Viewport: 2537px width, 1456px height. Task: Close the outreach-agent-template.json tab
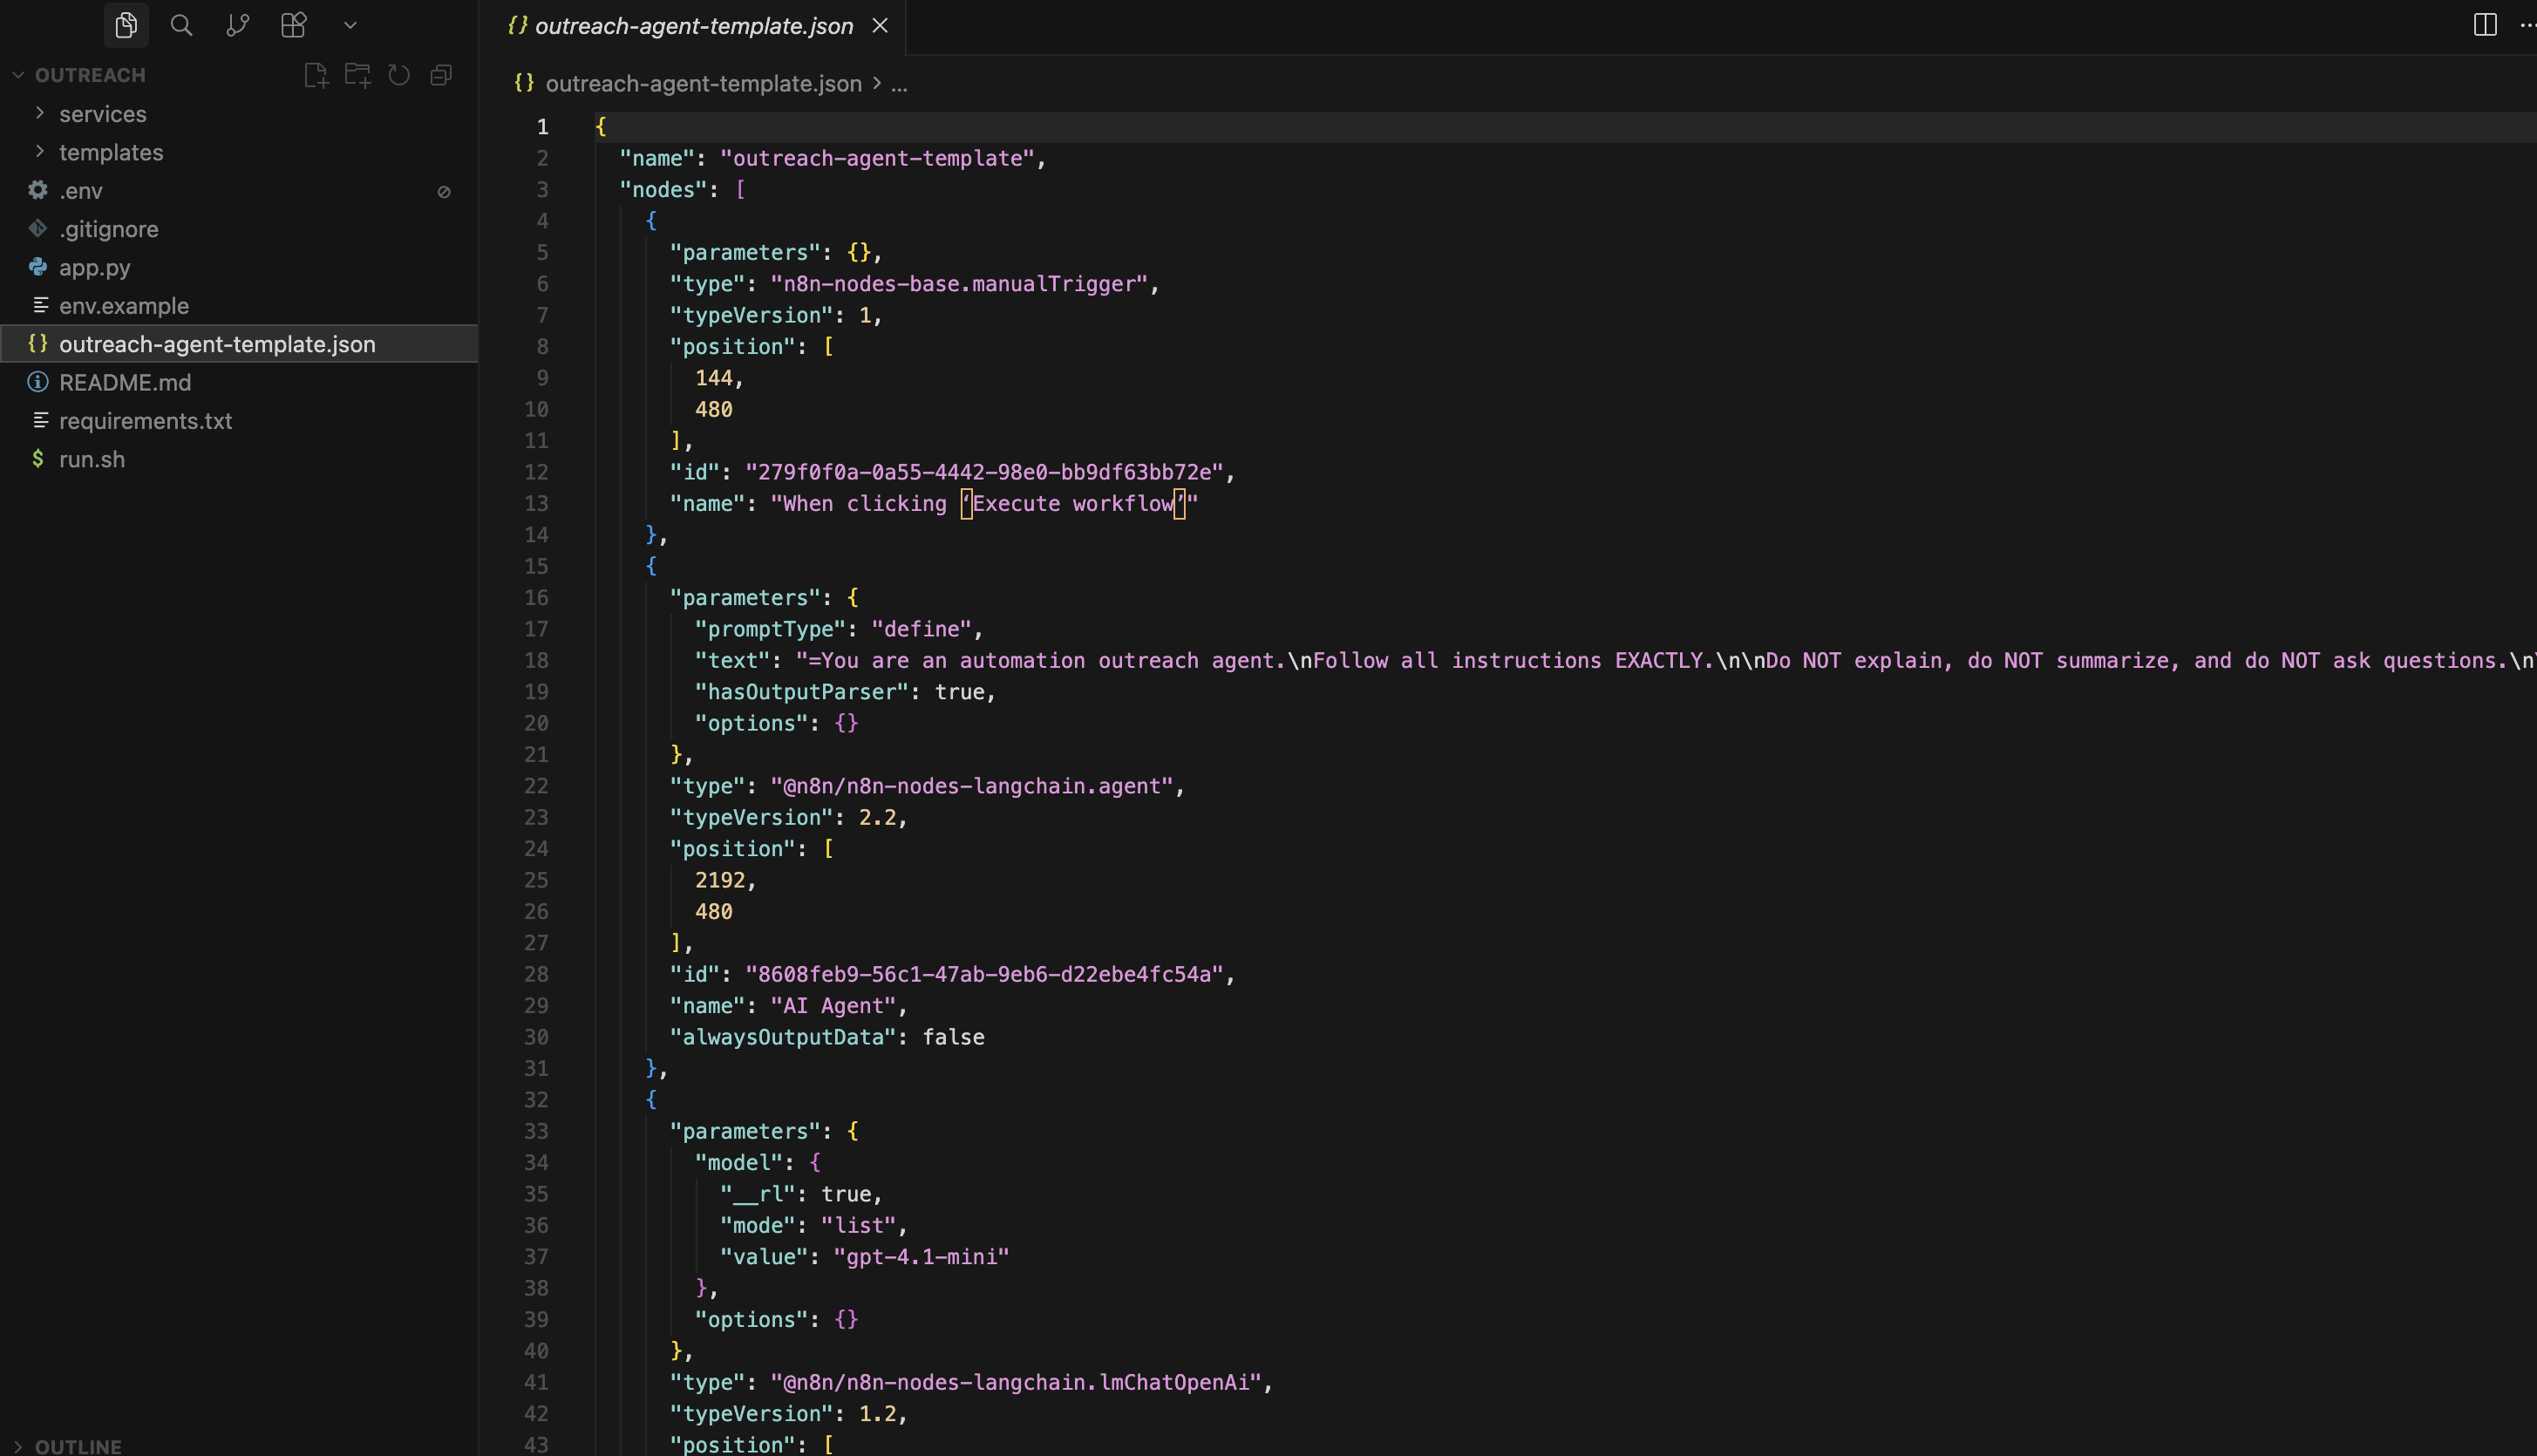880,26
